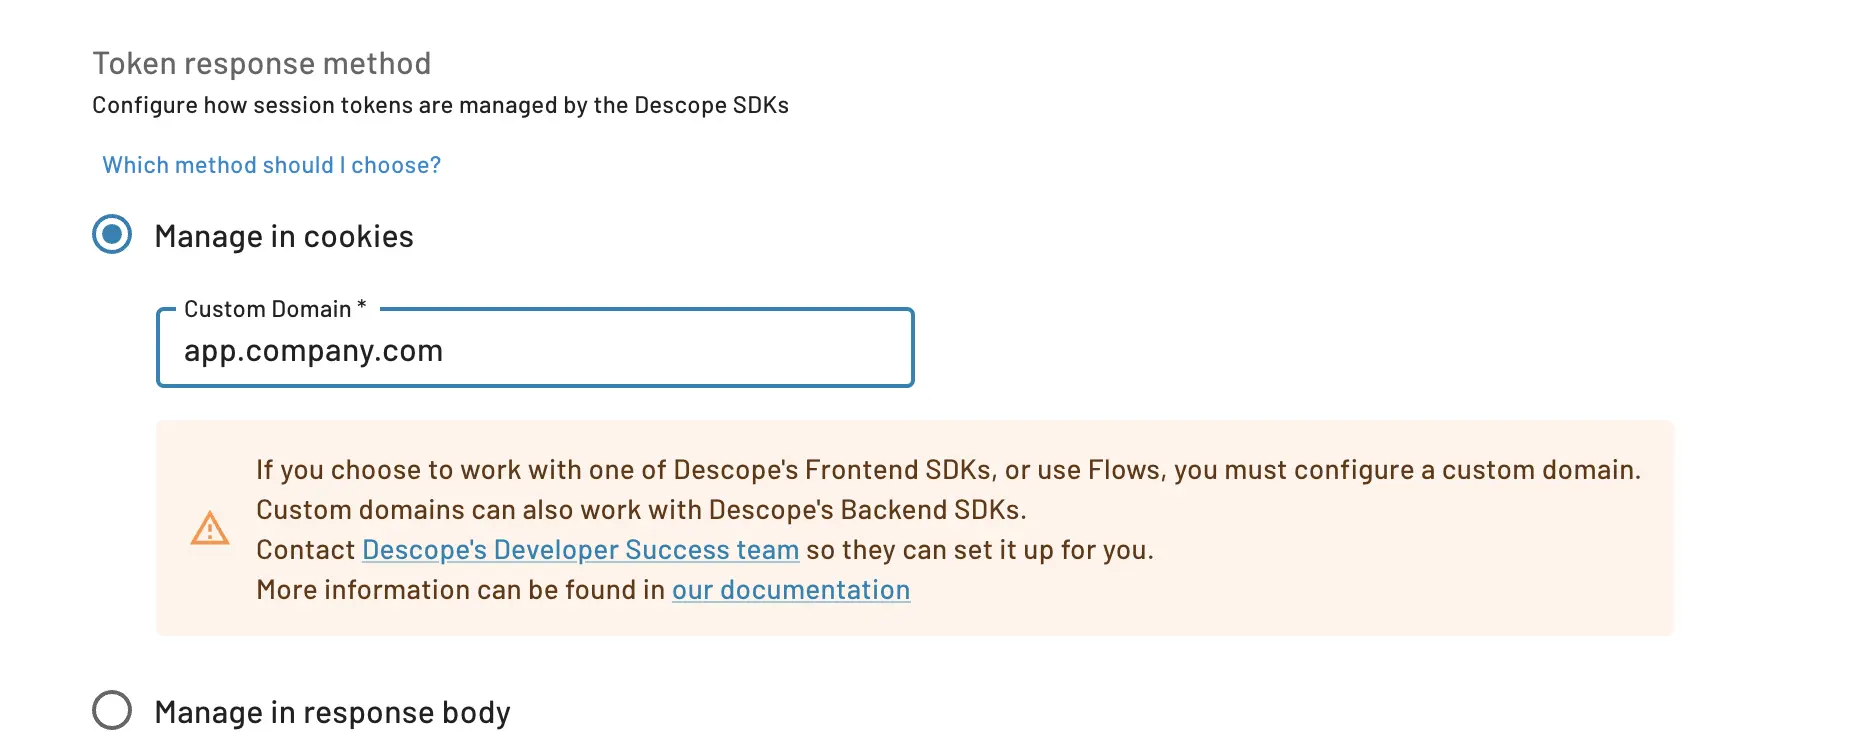Viewport: 1876px width, 750px height.
Task: Visit the documentation link in the warning
Action: pos(791,589)
